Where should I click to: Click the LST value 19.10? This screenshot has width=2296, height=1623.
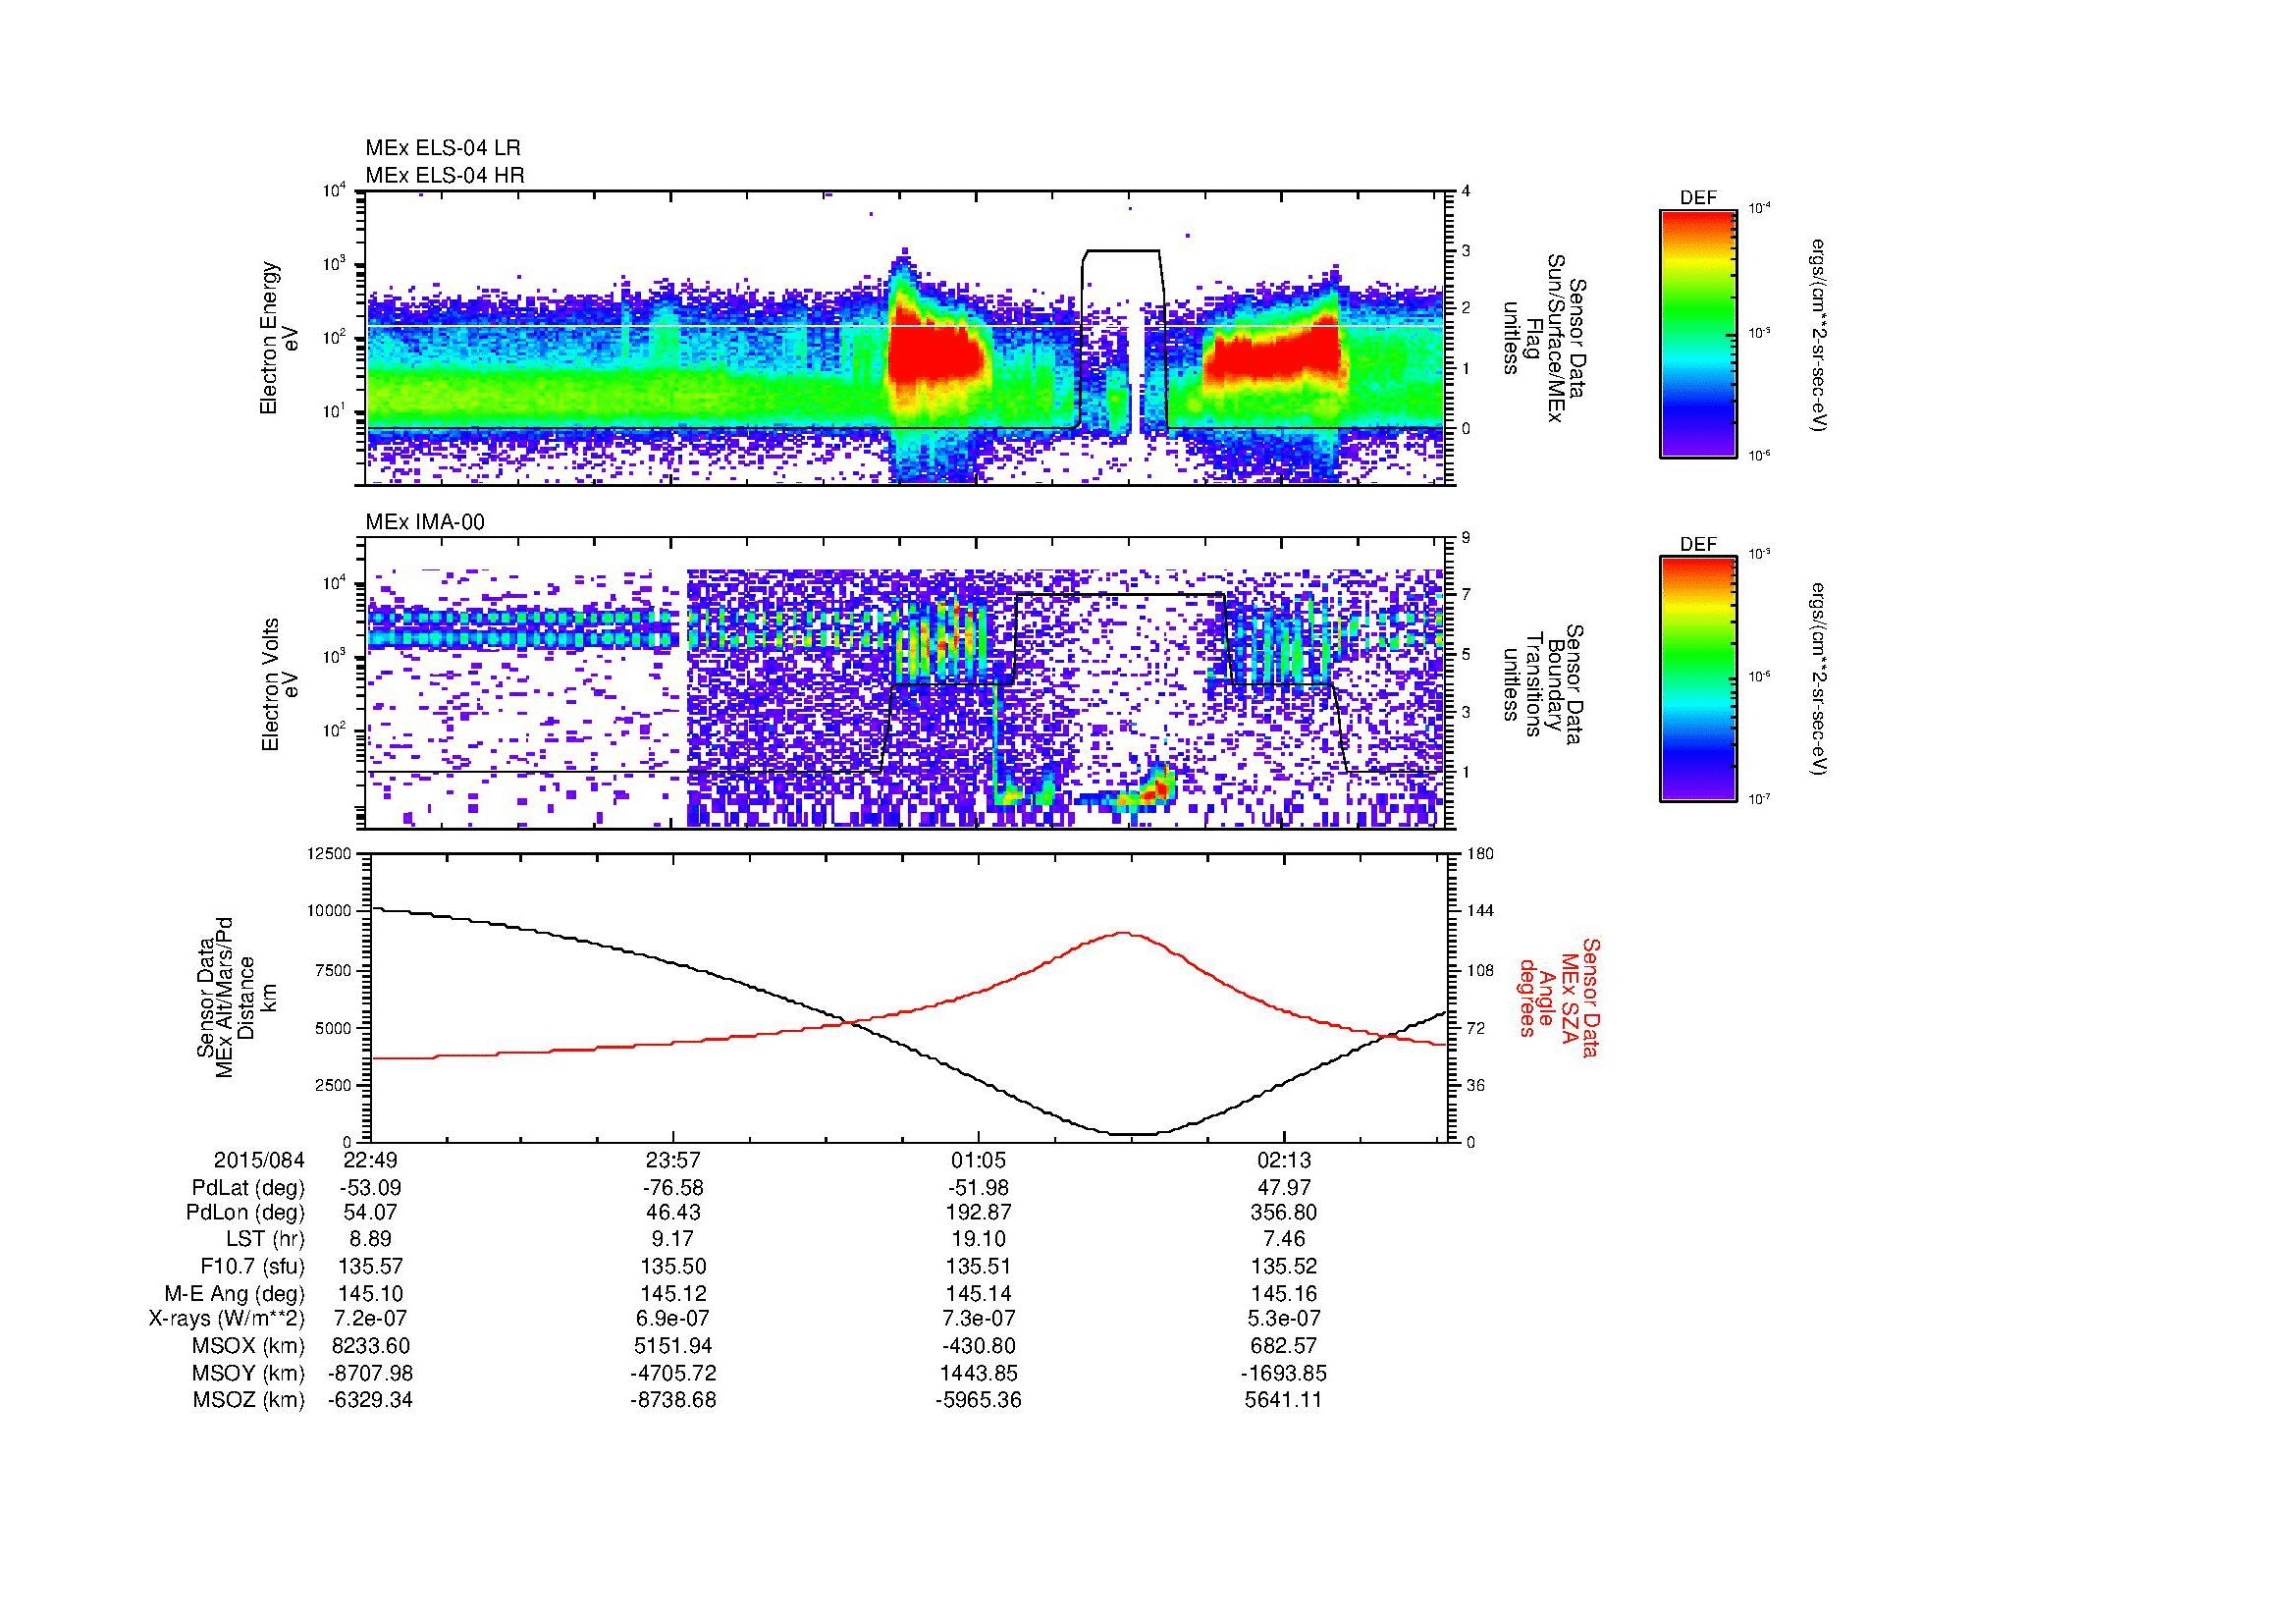[x=978, y=1240]
